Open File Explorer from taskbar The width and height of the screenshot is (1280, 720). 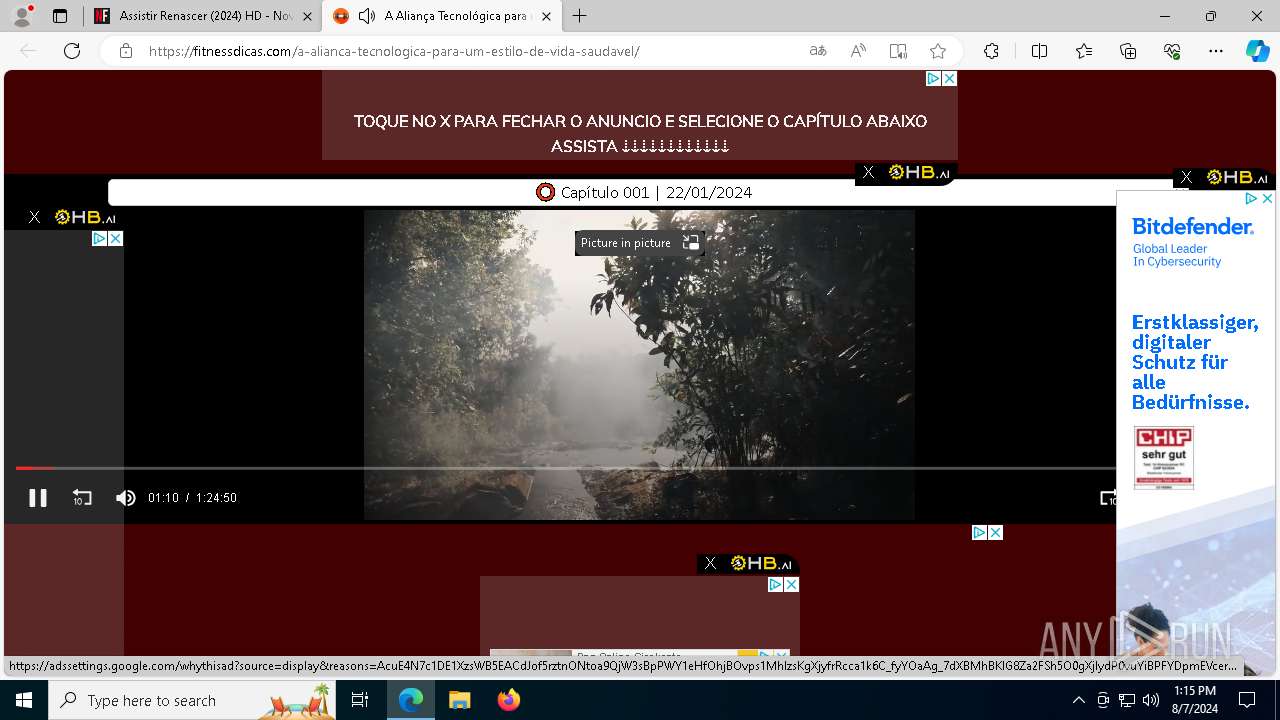coord(459,700)
